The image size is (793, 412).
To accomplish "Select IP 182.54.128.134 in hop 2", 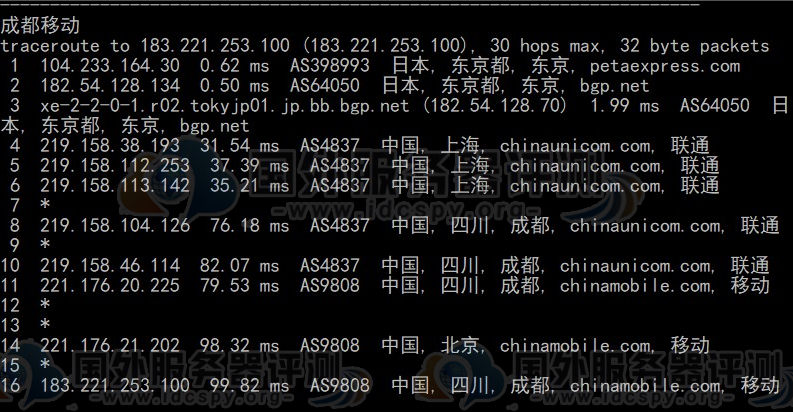I will coord(110,85).
